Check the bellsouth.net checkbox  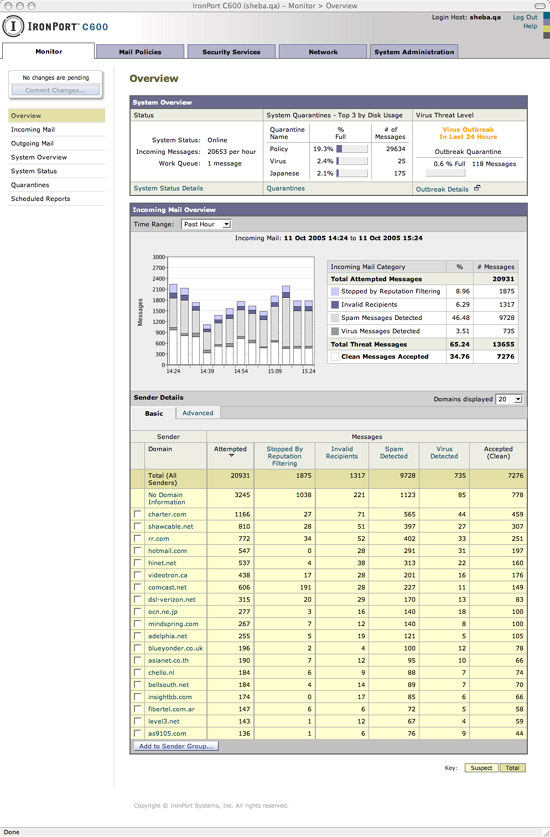pyautogui.click(x=138, y=684)
